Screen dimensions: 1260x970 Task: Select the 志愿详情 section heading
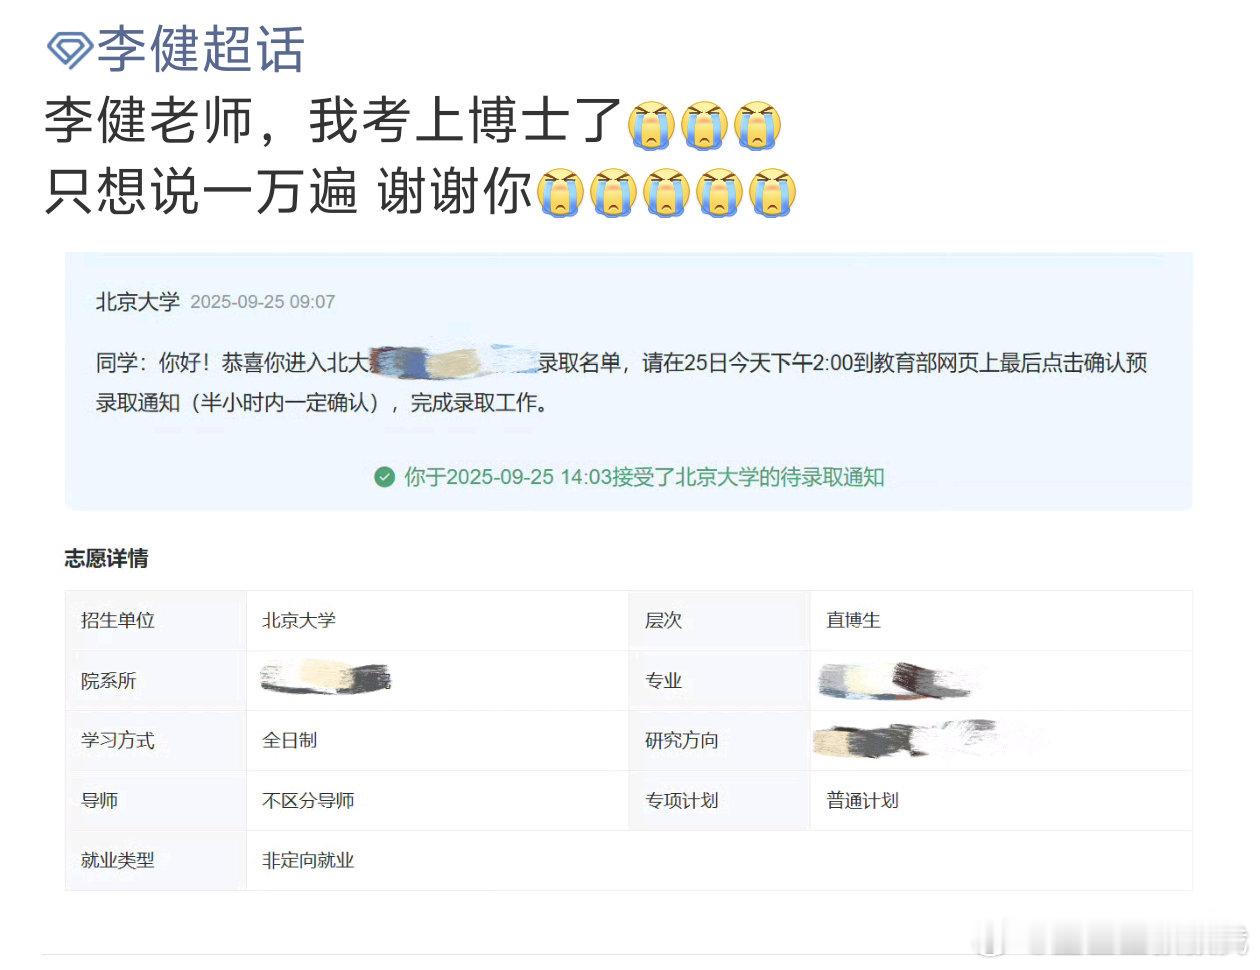point(106,558)
